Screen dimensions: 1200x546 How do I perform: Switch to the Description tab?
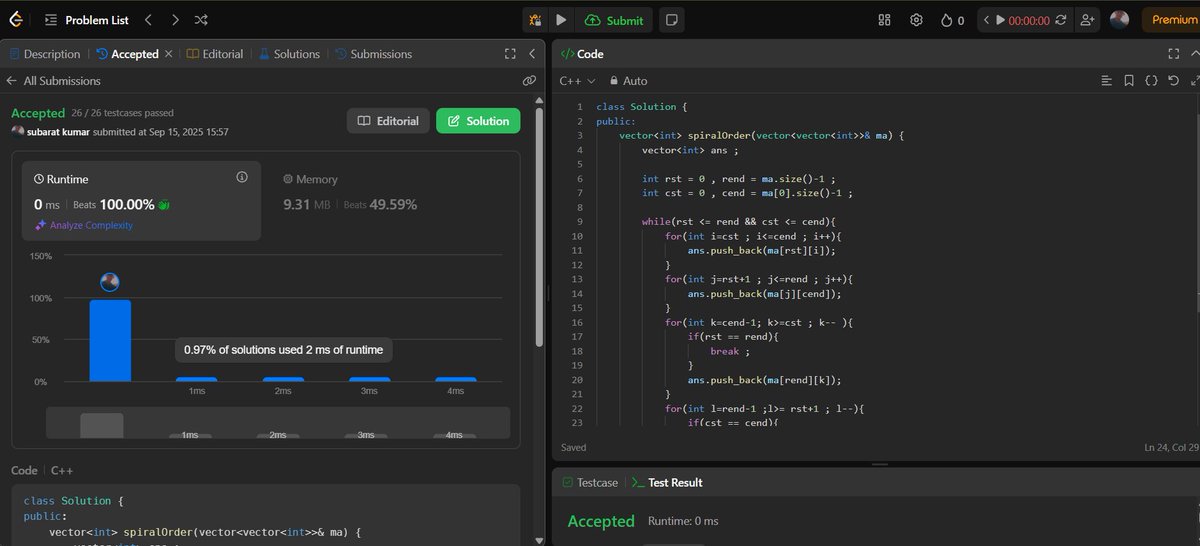pos(45,54)
